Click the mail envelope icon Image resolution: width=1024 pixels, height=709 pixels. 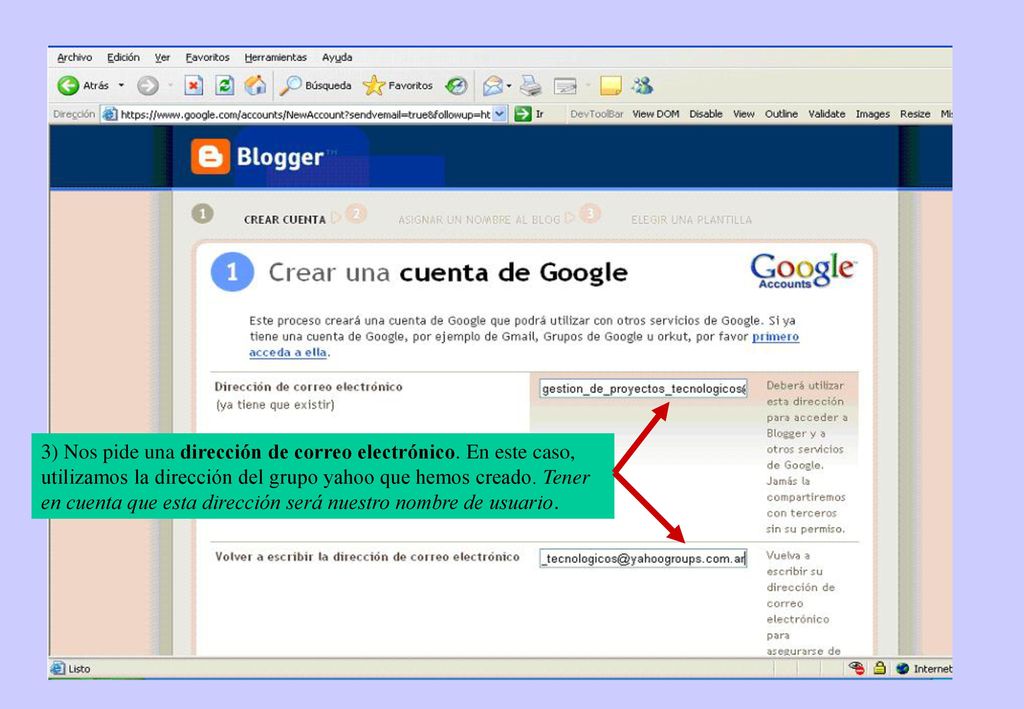[493, 86]
